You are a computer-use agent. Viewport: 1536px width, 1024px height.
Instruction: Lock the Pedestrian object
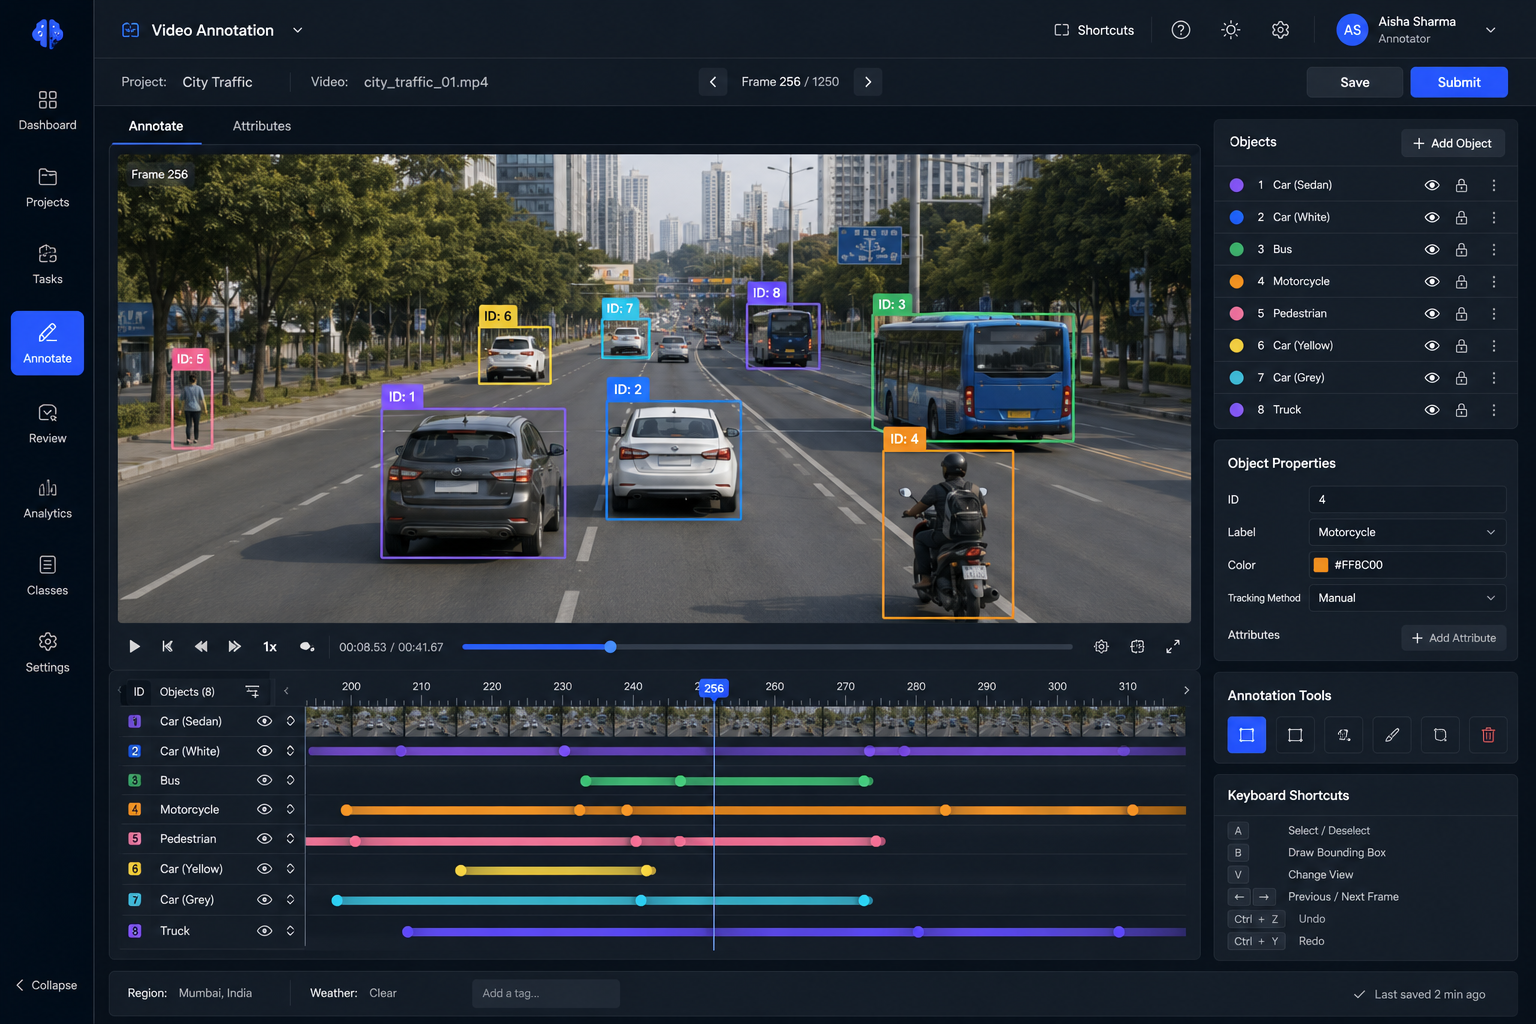[1461, 314]
